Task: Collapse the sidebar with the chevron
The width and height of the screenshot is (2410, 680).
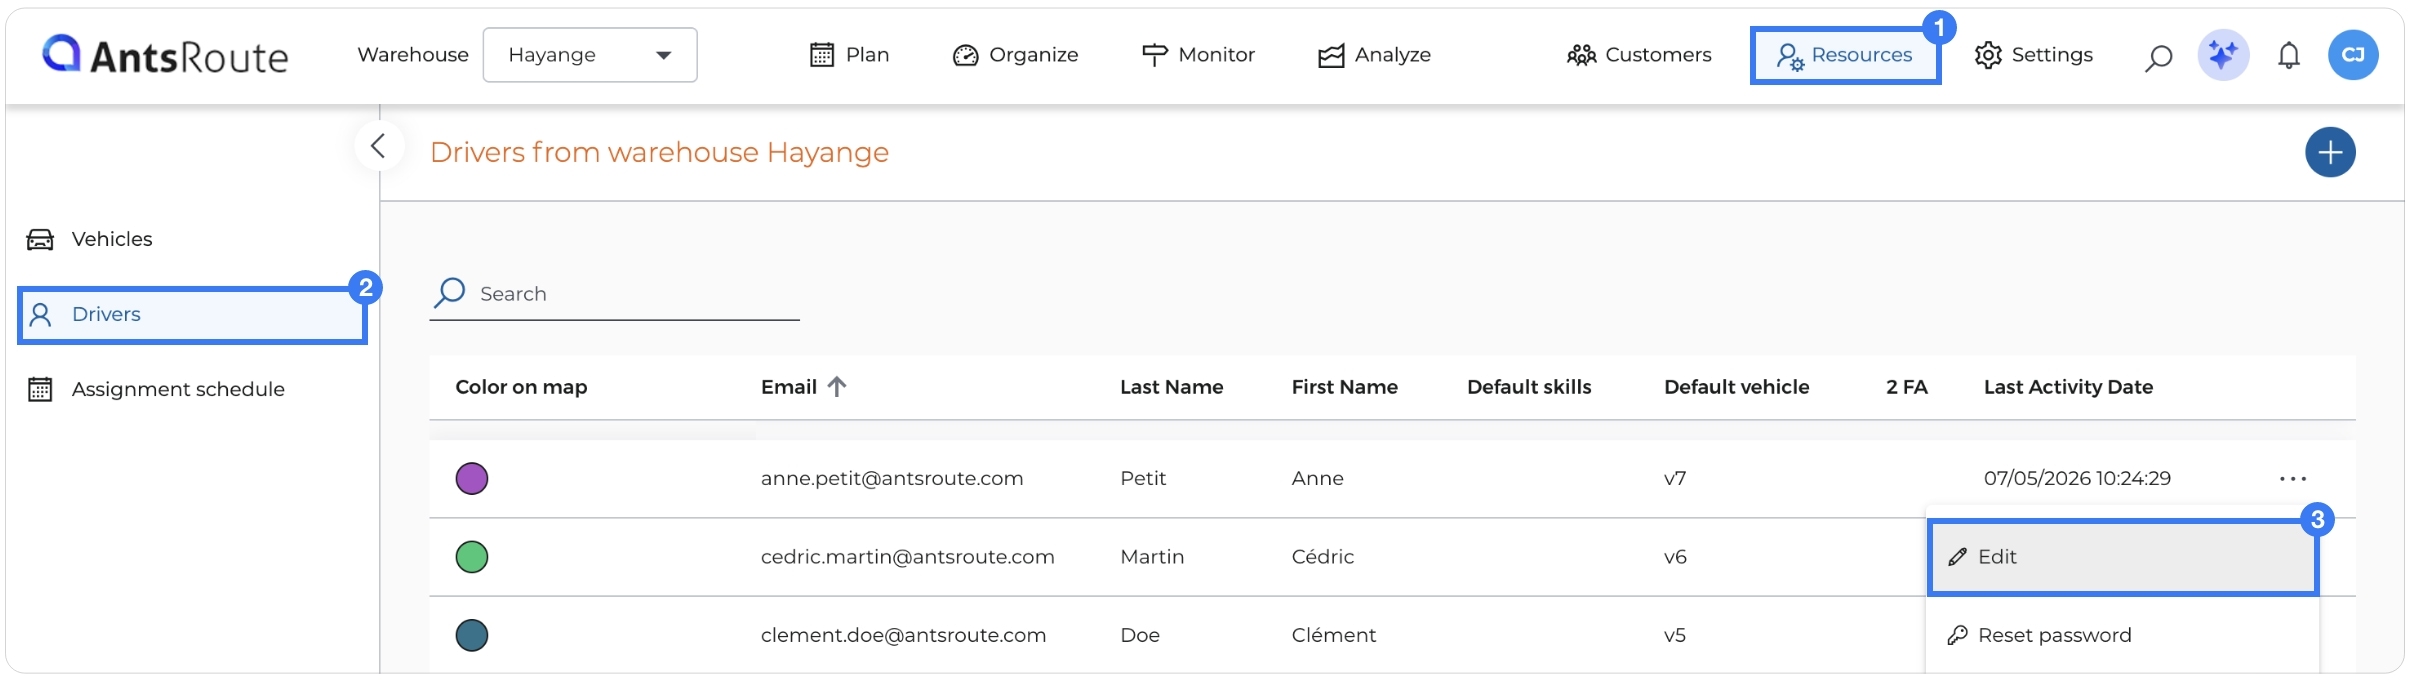Action: (x=378, y=146)
